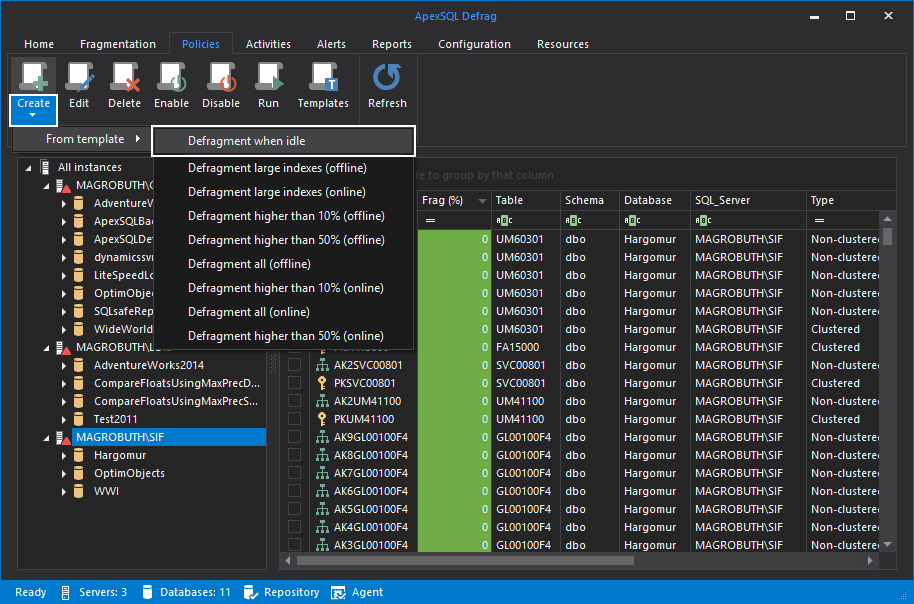Click the equals filter icon under Frag (%)

(430, 220)
